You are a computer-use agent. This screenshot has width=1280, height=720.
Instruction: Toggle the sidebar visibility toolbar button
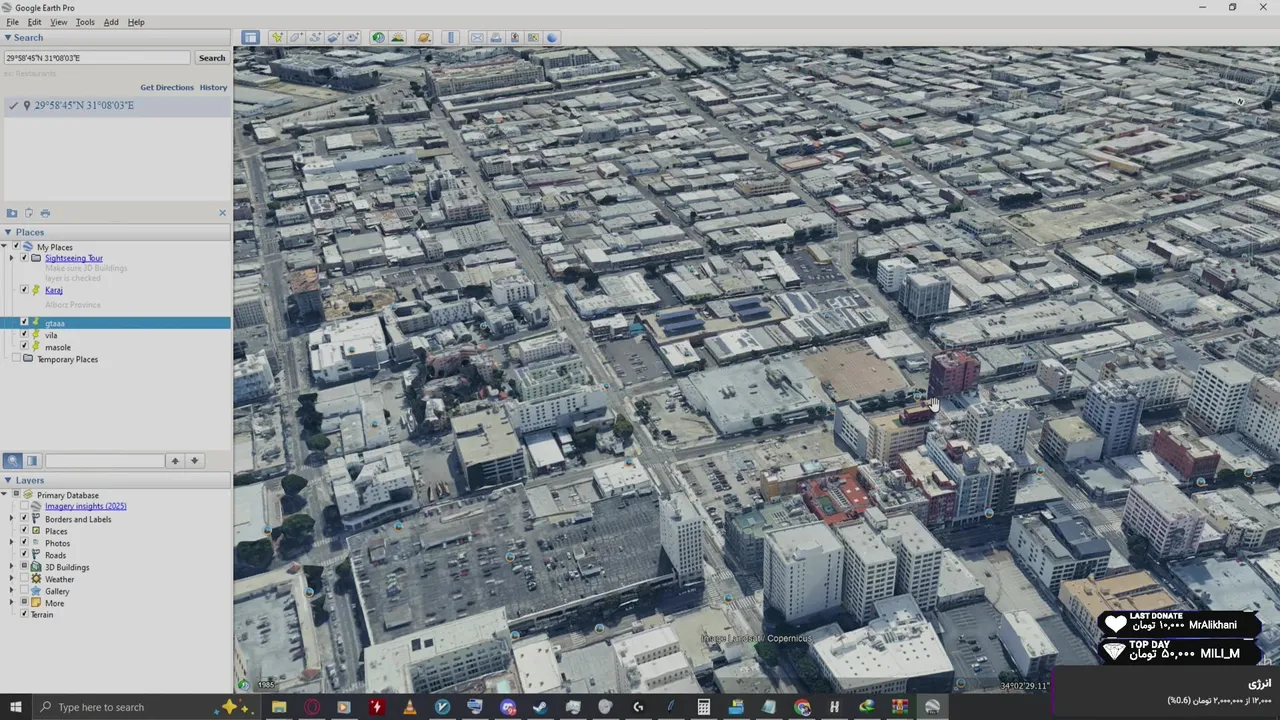click(250, 38)
